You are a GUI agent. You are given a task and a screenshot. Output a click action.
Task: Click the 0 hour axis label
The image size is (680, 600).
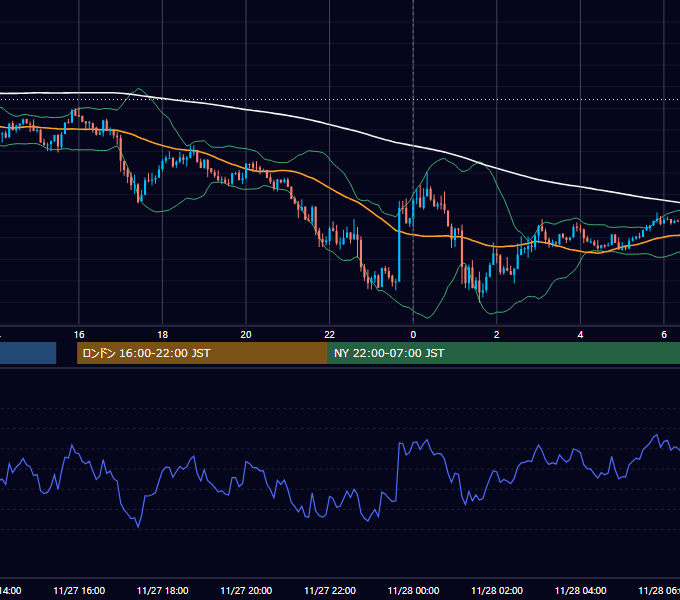413,335
